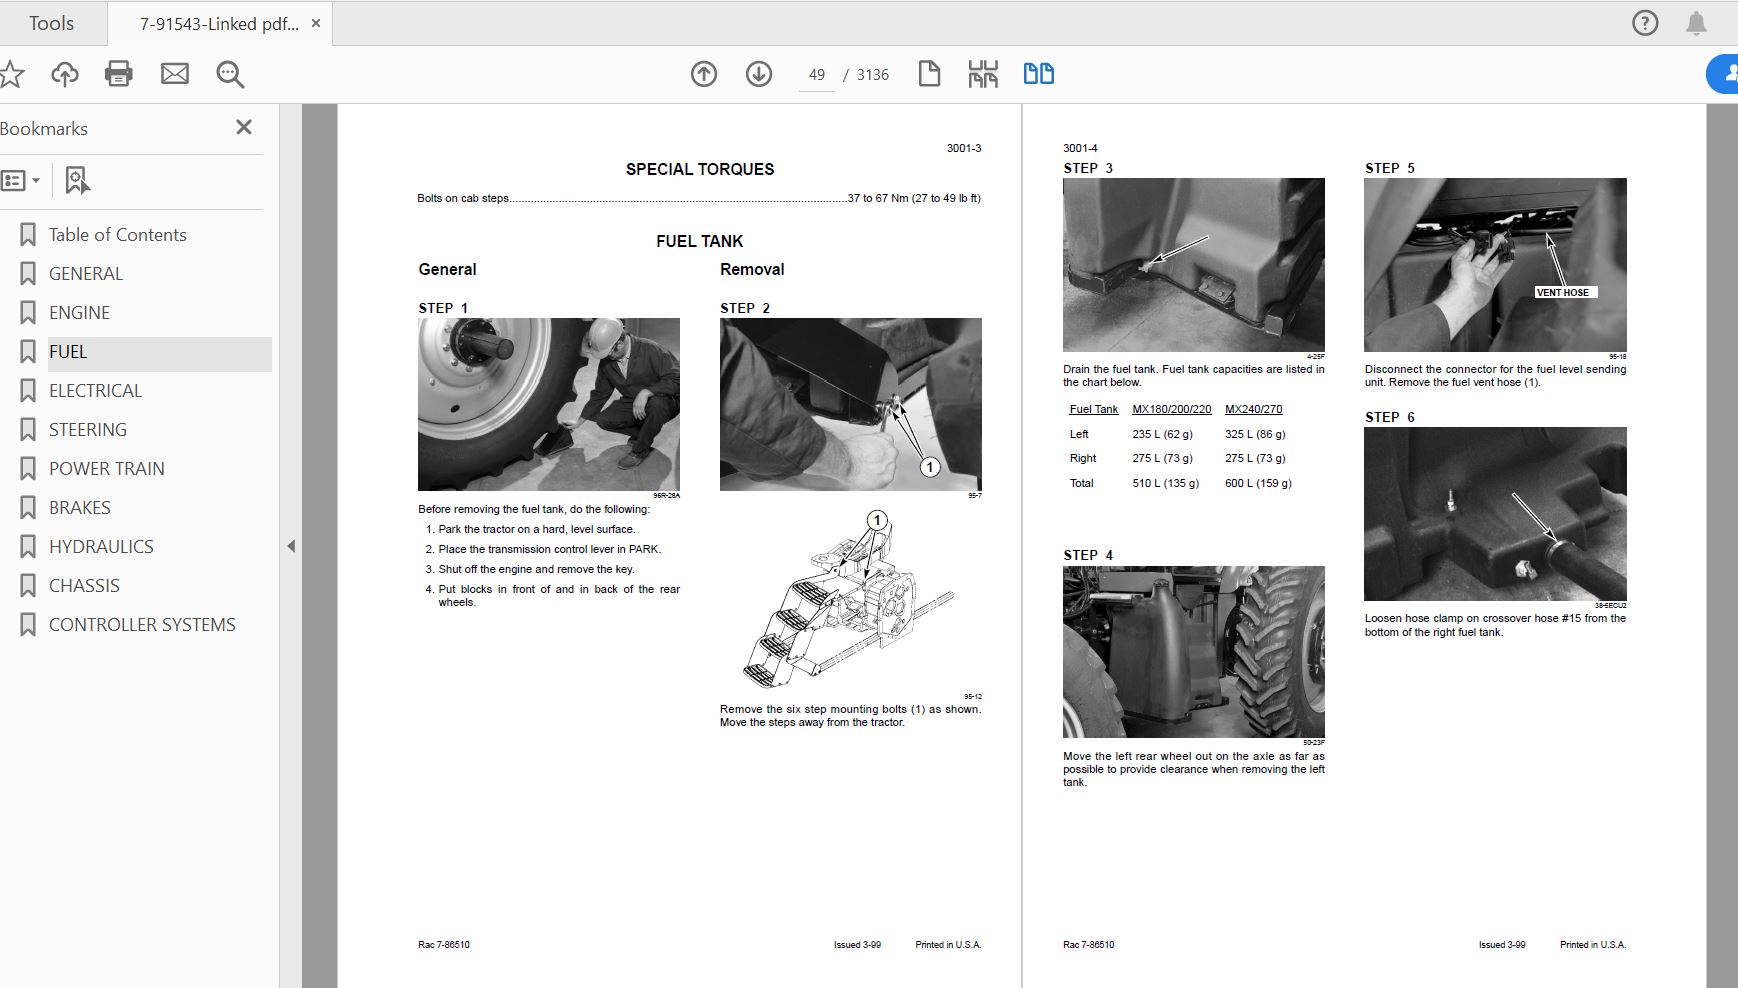This screenshot has width=1738, height=988.
Task: Click the fit-to-page scrolling view icon
Action: (983, 74)
